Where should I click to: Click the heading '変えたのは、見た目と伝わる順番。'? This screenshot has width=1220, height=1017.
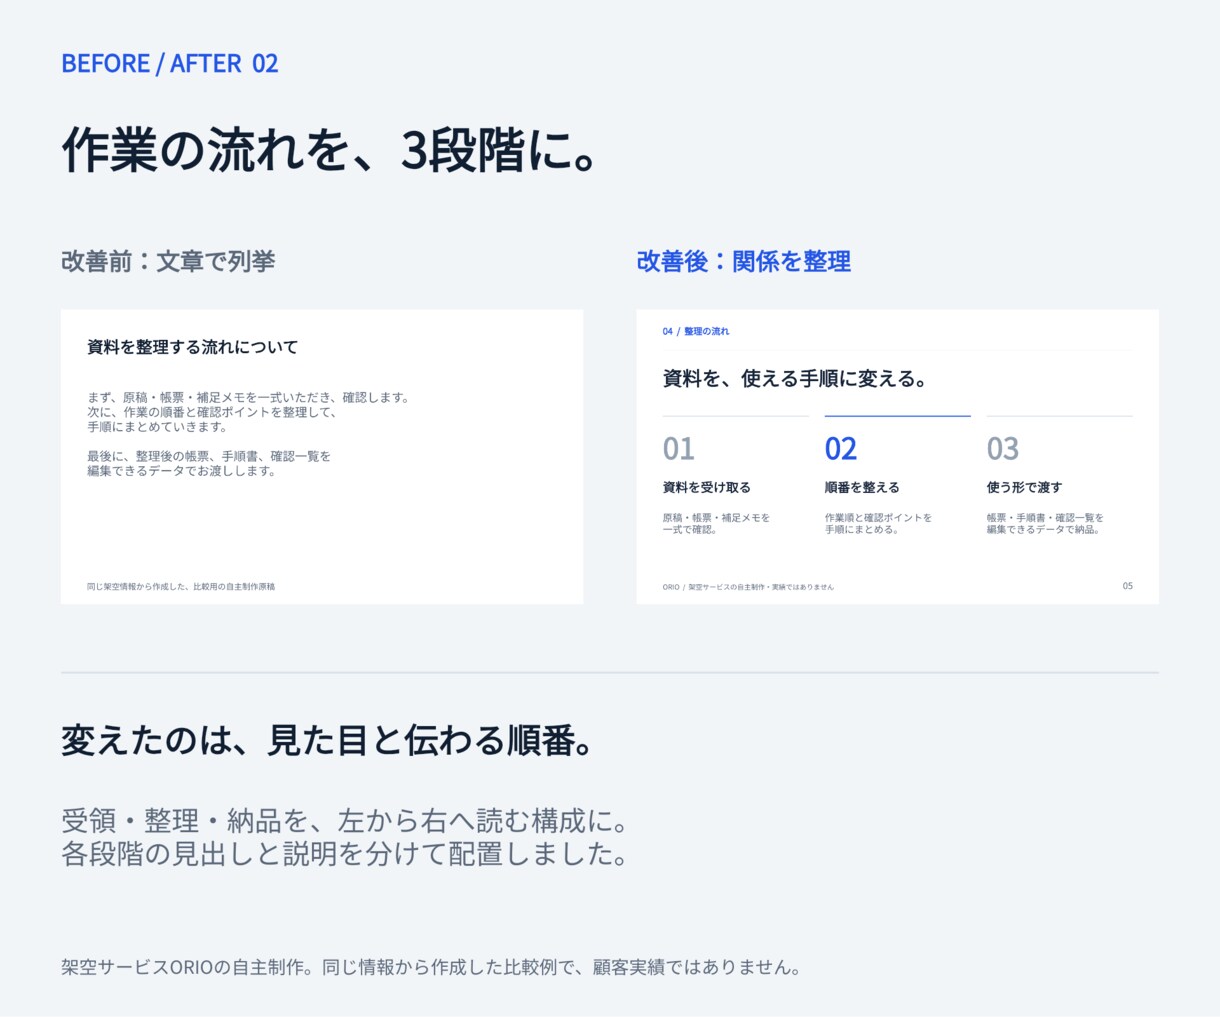pos(330,741)
